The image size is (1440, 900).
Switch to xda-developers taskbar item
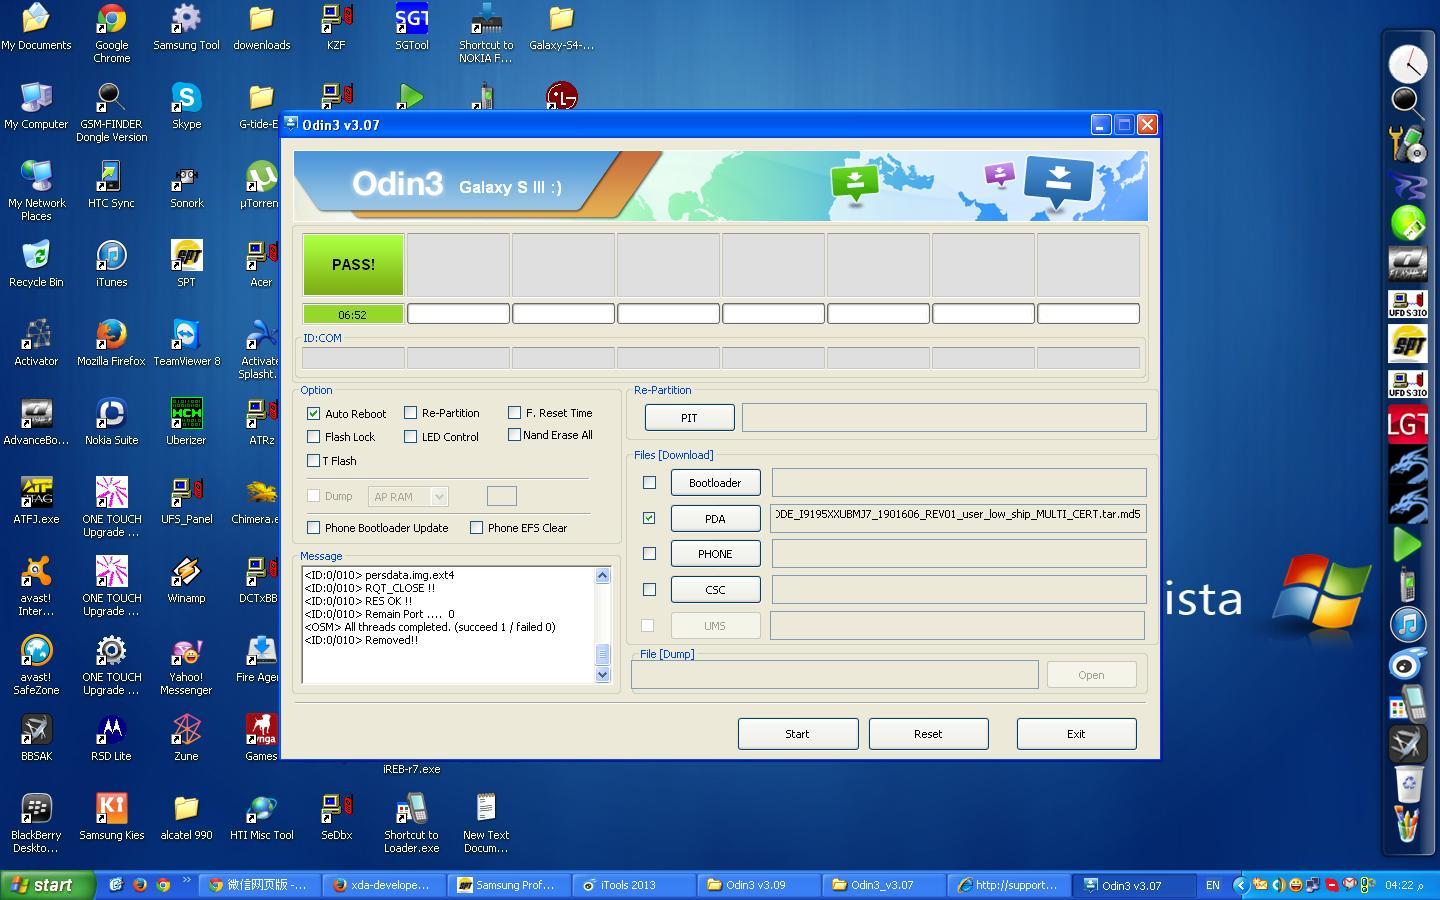coord(386,885)
